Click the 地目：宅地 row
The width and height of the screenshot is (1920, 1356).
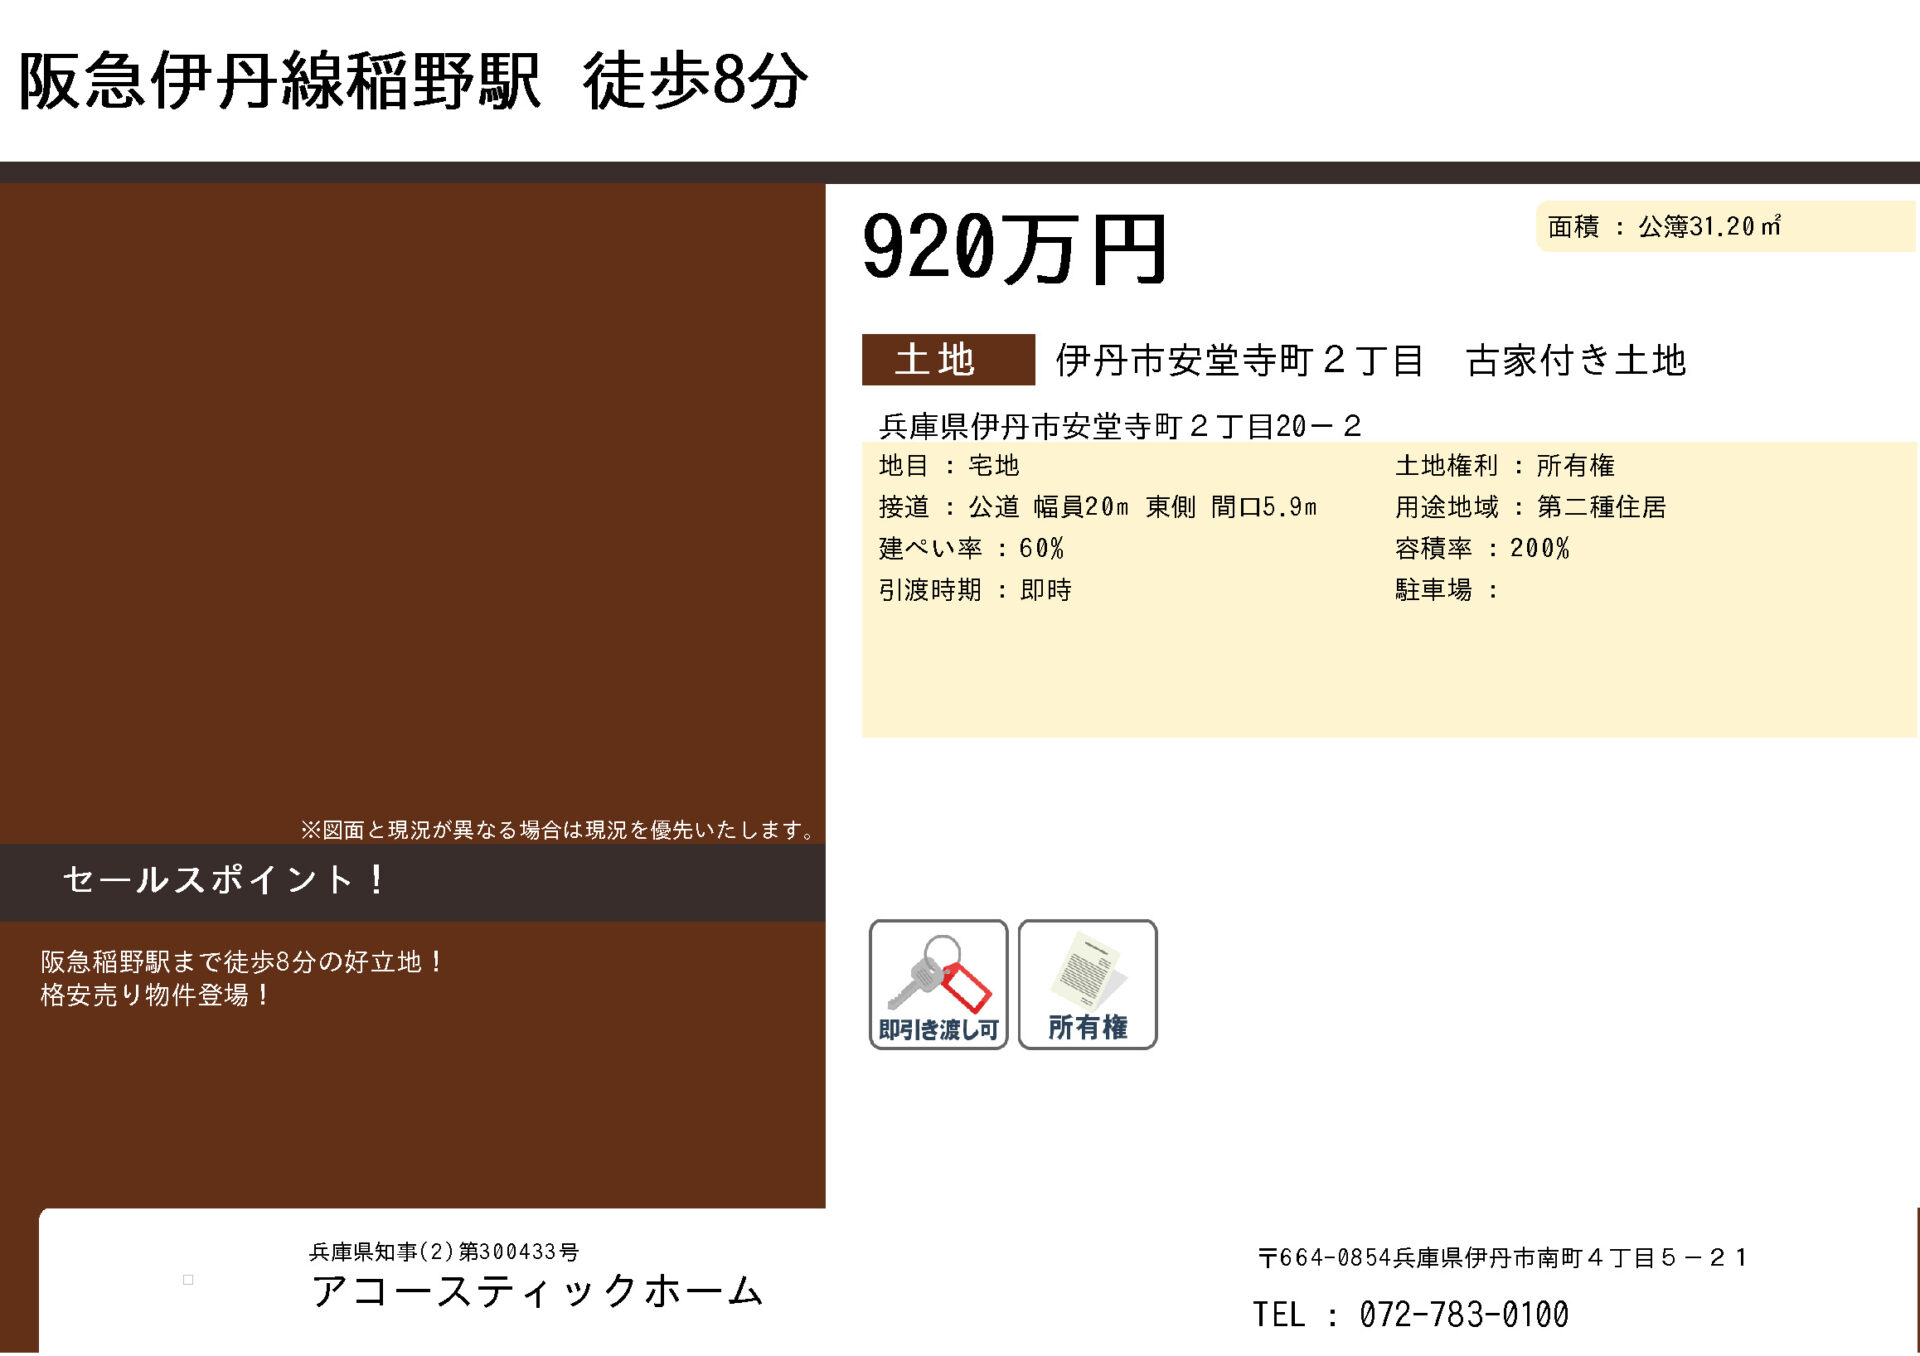click(x=948, y=465)
